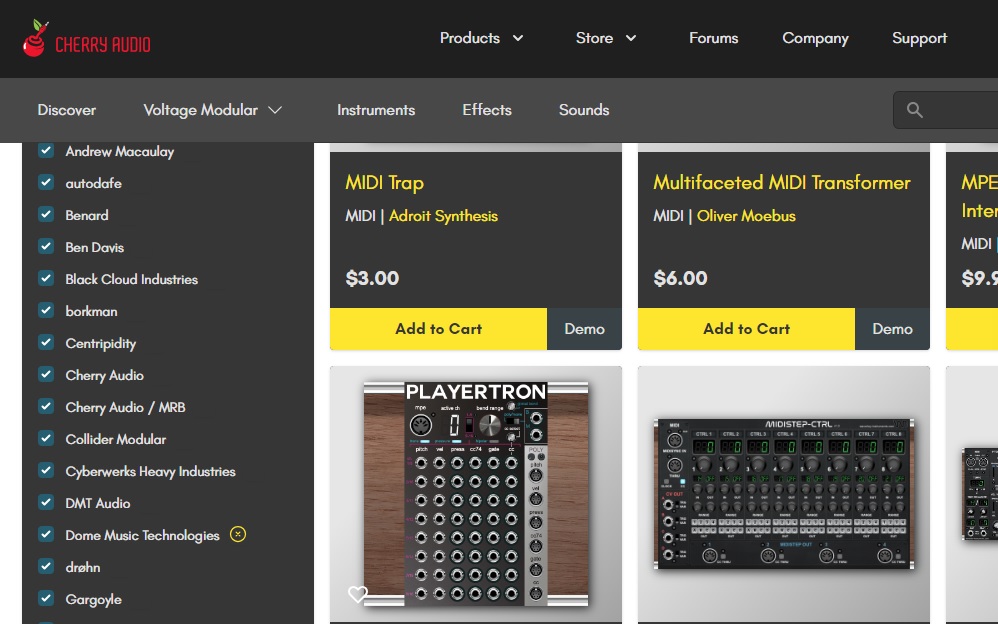Uncheck the autodafe checkbox
The width and height of the screenshot is (998, 624).
point(46,182)
